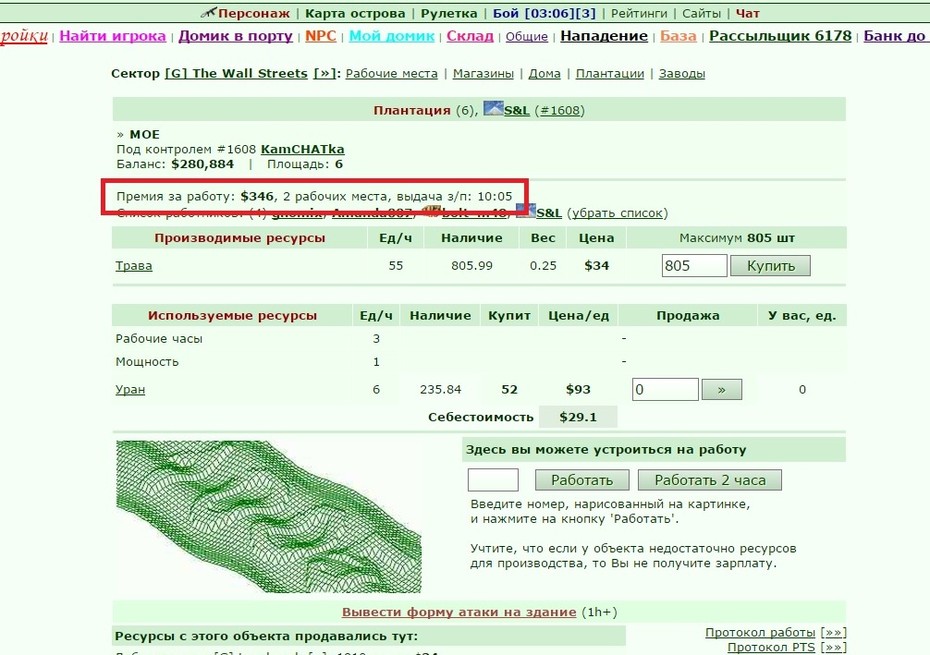Open the Склад link
Image resolution: width=930 pixels, height=655 pixels.
click(x=470, y=36)
